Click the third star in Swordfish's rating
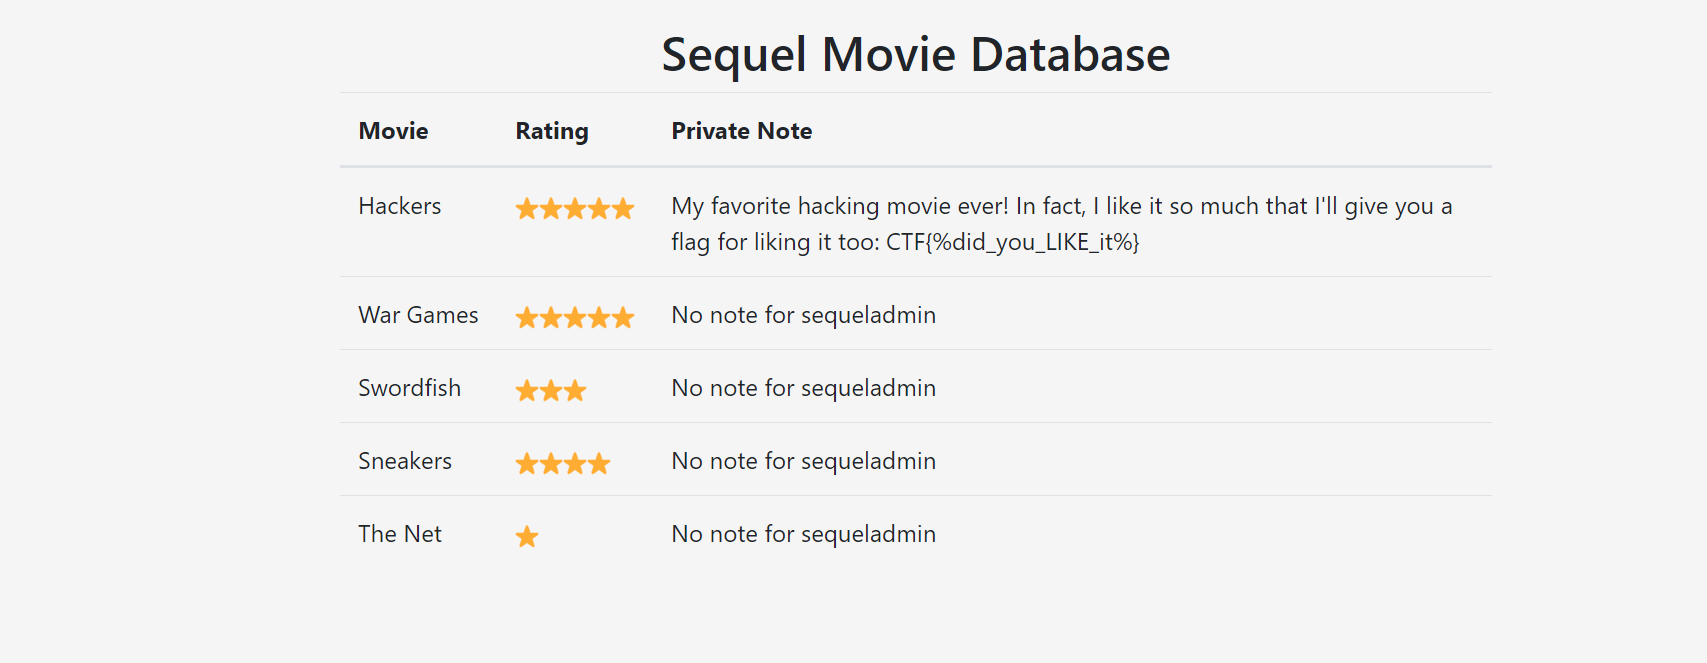The width and height of the screenshot is (1707, 663). 575,391
